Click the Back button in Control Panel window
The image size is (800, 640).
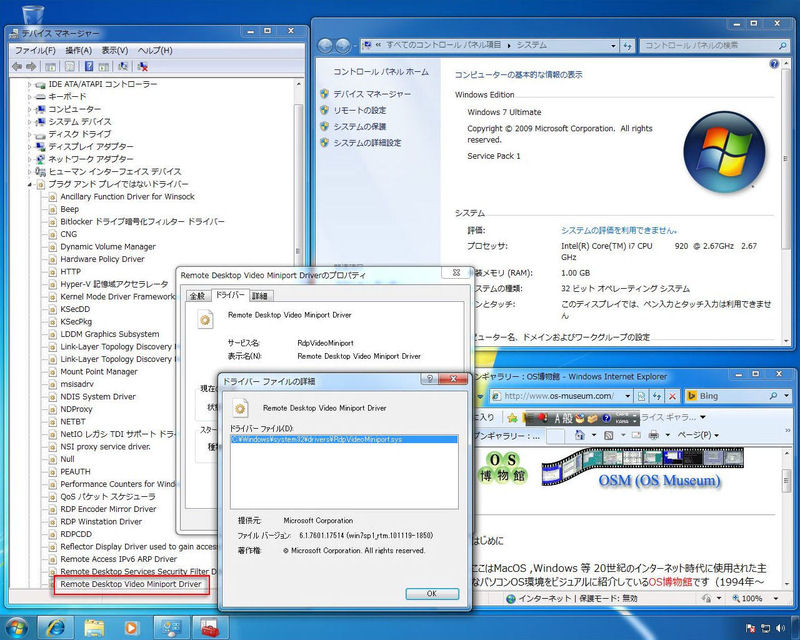pyautogui.click(x=326, y=45)
